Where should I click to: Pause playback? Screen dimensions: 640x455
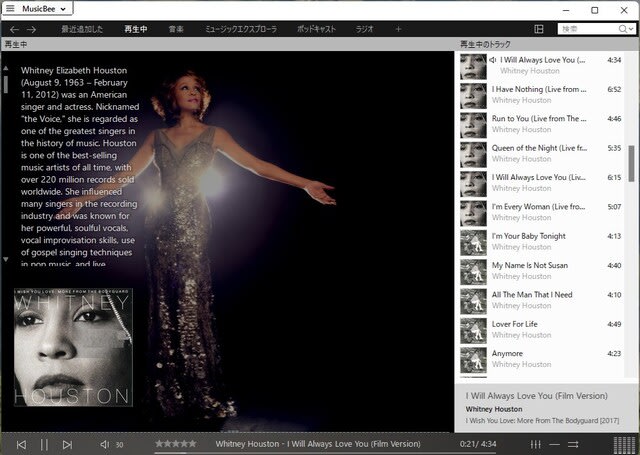(x=44, y=444)
